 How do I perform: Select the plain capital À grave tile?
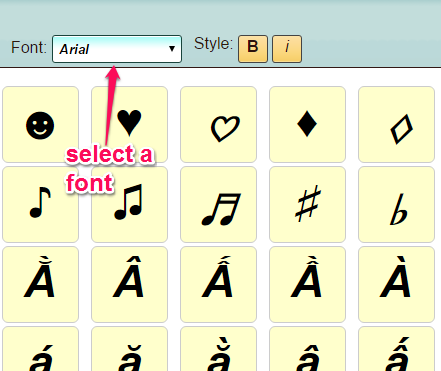point(396,285)
